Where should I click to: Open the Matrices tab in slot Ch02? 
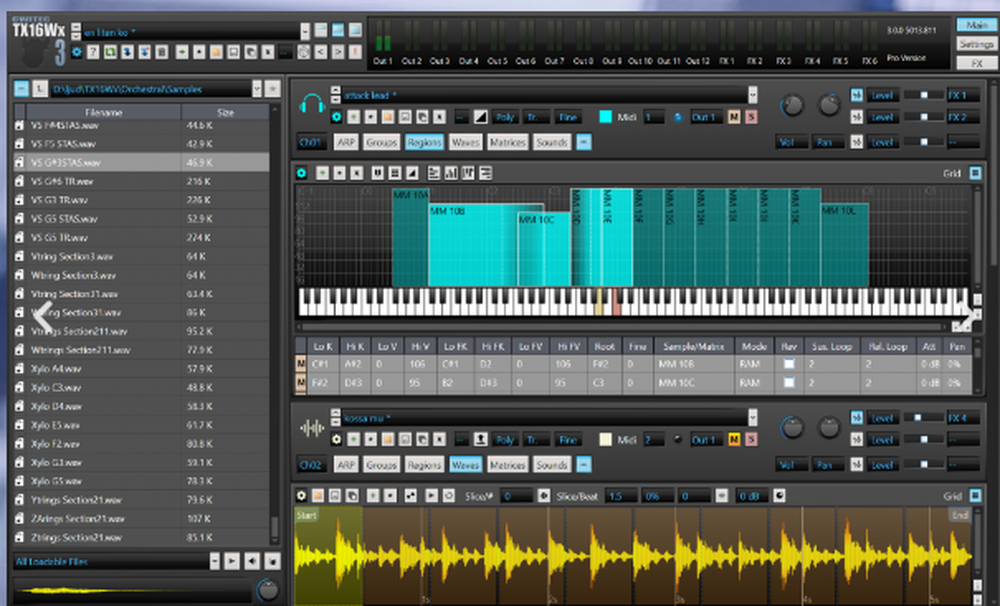click(x=507, y=465)
